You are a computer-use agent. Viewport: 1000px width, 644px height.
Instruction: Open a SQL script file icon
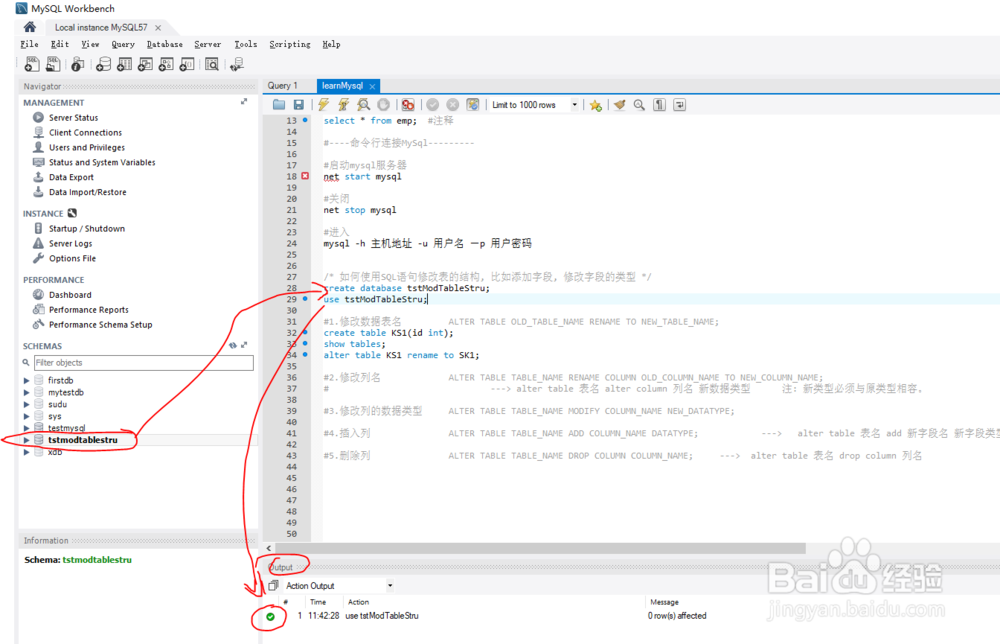coord(53,64)
